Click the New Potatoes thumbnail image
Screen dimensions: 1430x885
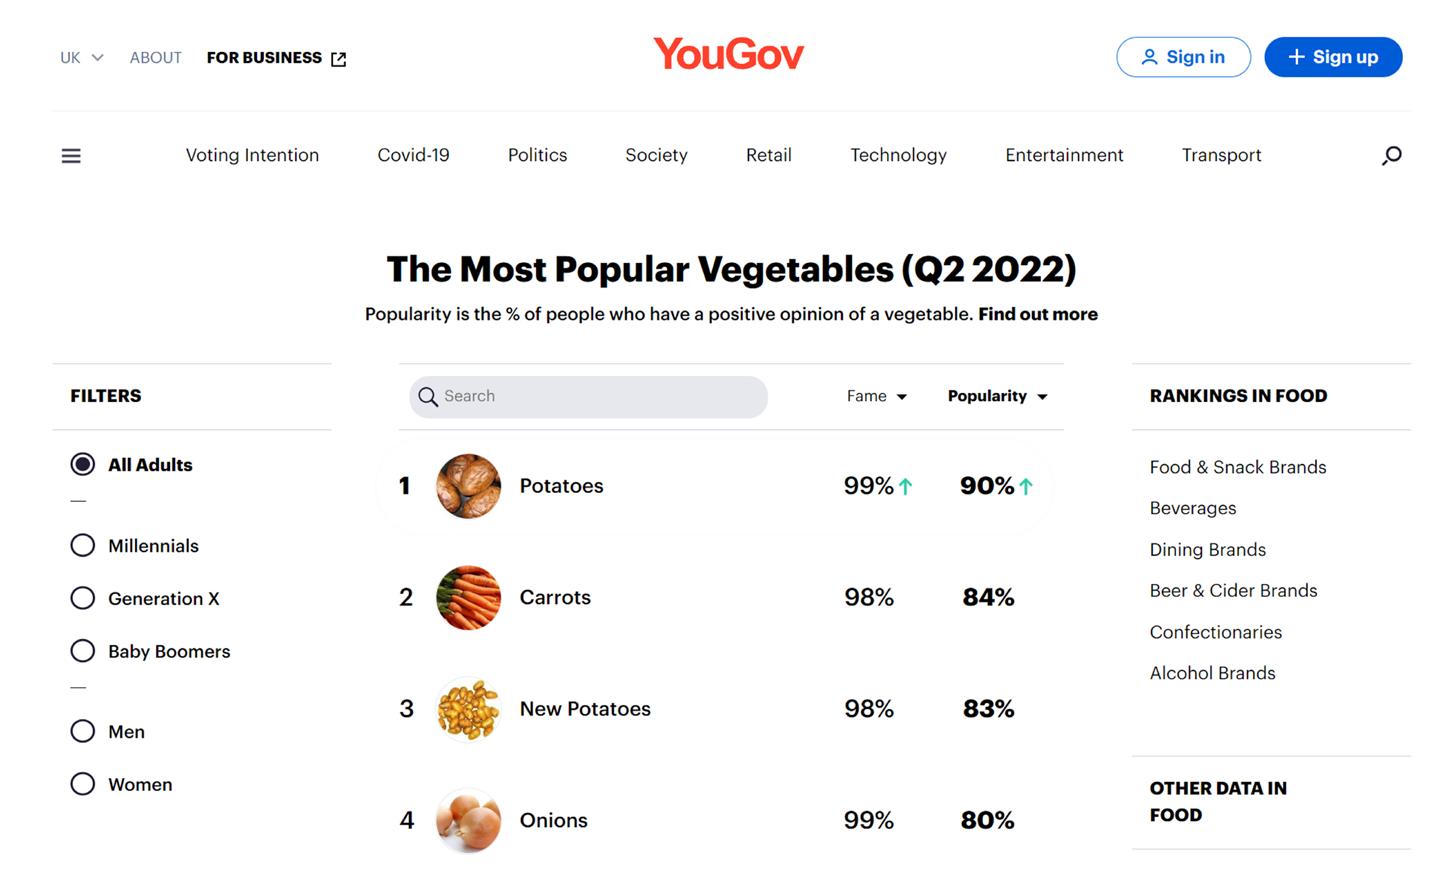coord(468,709)
